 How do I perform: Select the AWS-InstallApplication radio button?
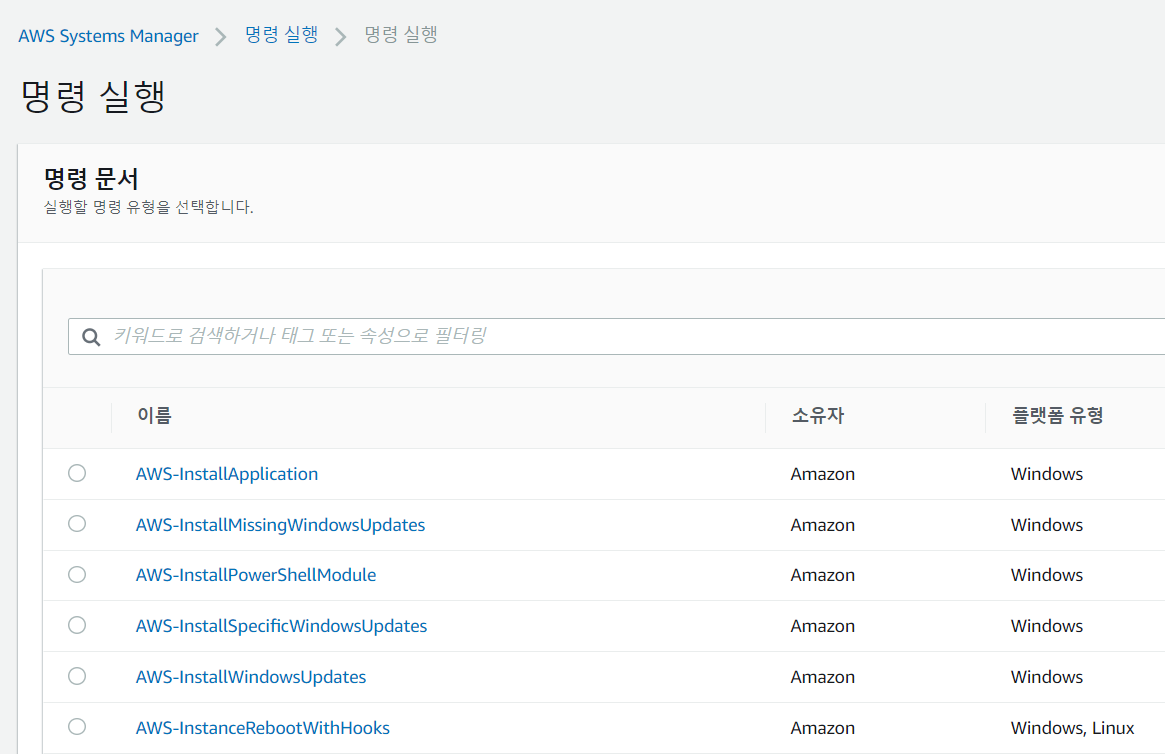[x=77, y=473]
